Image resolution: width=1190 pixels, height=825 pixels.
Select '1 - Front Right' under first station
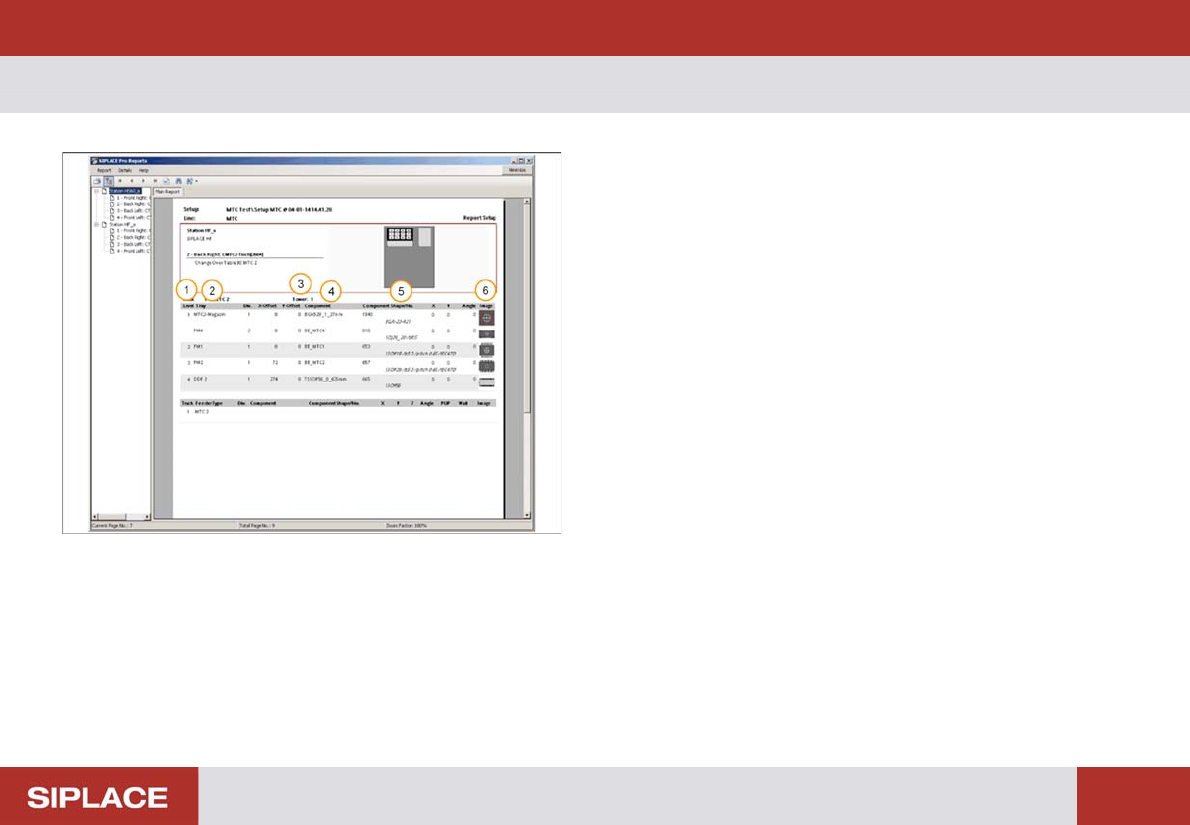point(134,198)
